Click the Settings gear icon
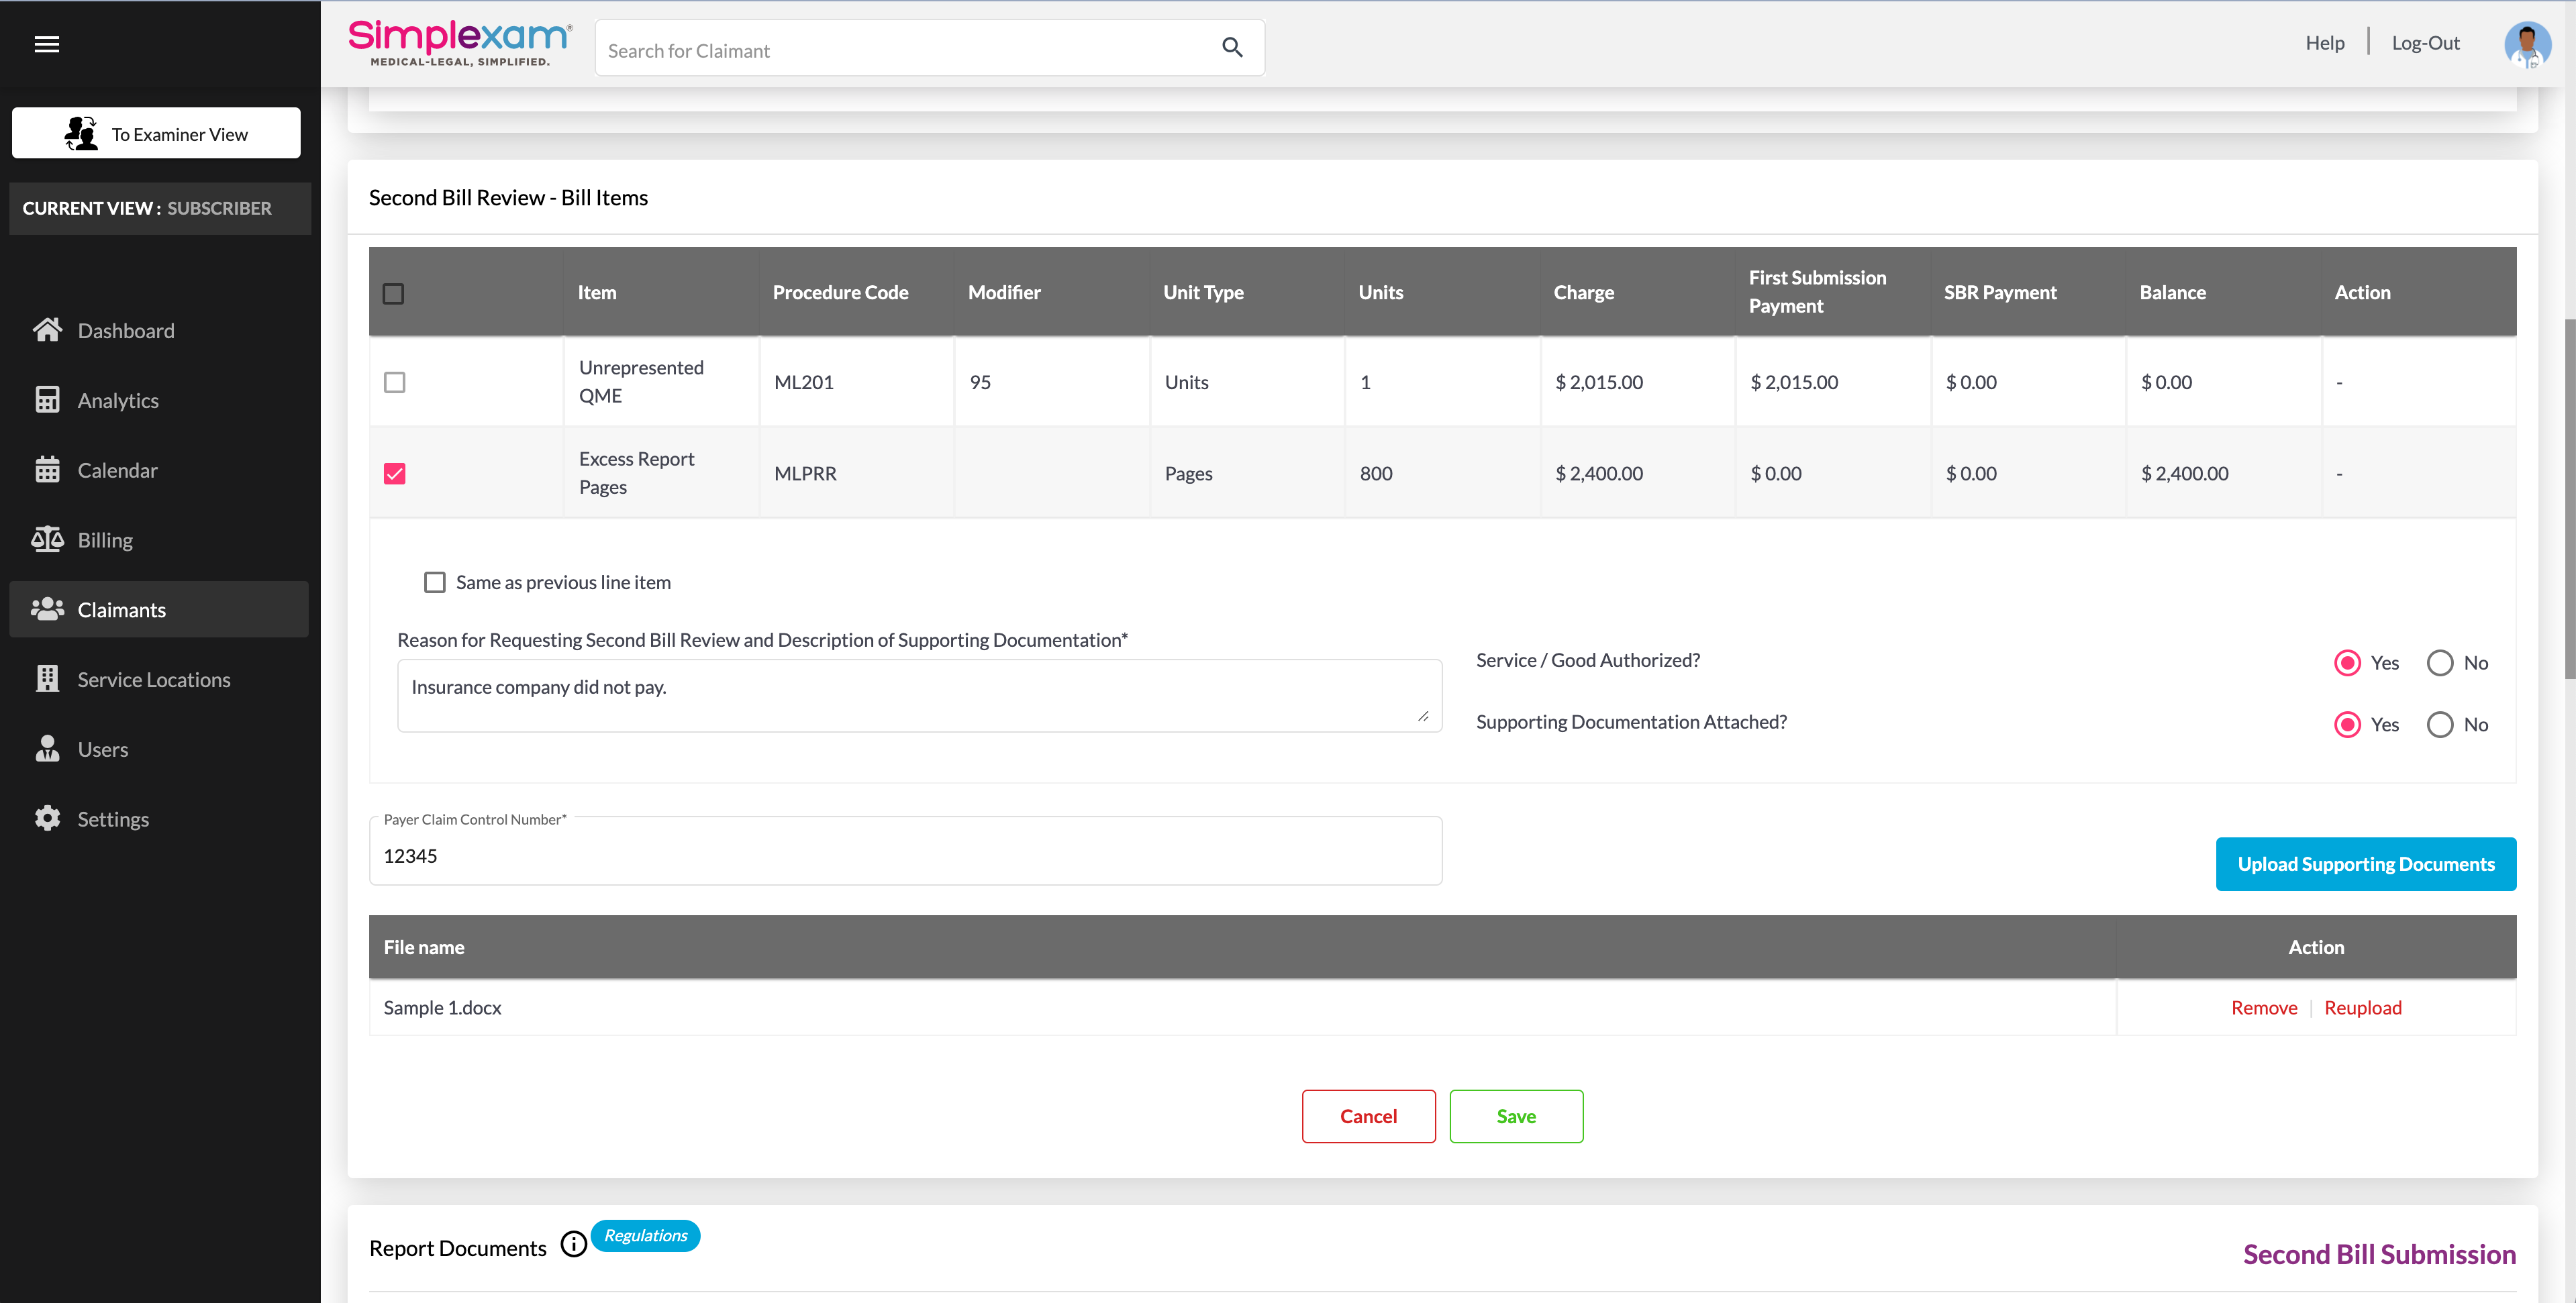Viewport: 2576px width, 1303px height. [x=47, y=818]
